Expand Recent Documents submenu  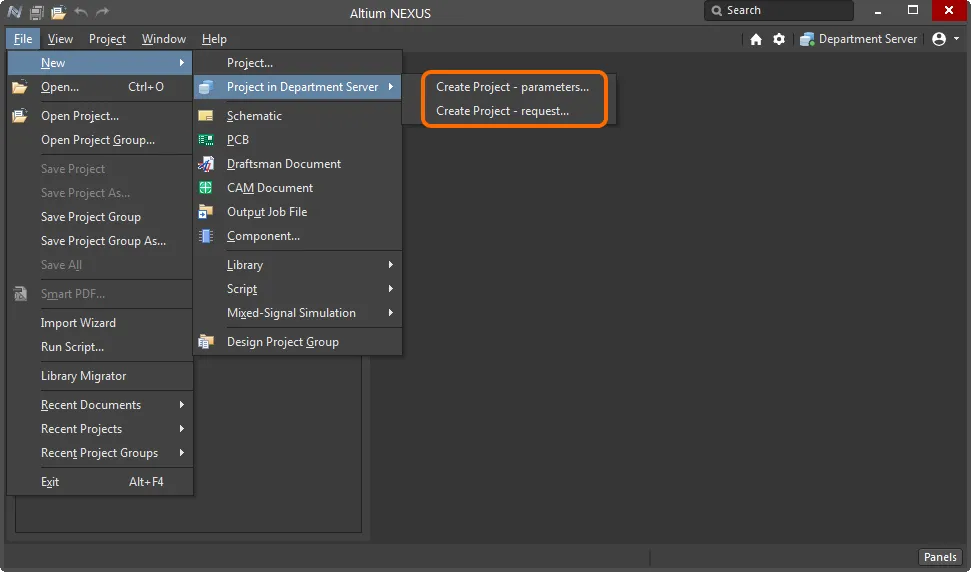coord(100,405)
